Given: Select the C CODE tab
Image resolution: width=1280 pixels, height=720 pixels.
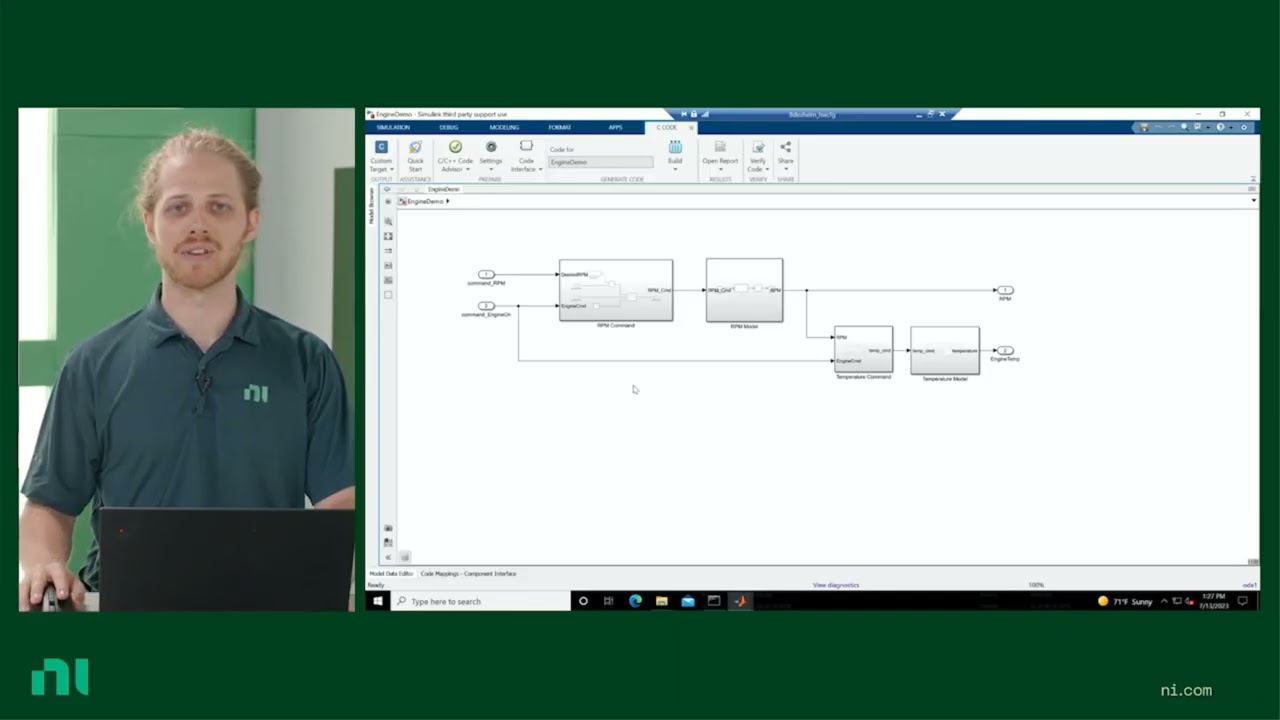Looking at the screenshot, I should pyautogui.click(x=666, y=127).
